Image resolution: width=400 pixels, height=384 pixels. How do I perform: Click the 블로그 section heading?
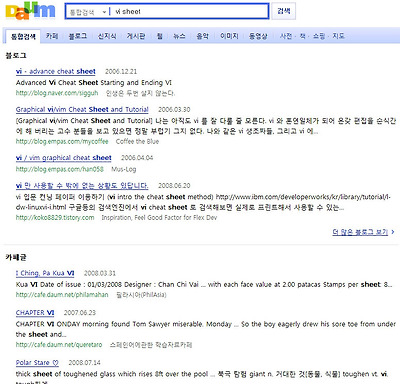pyautogui.click(x=16, y=56)
